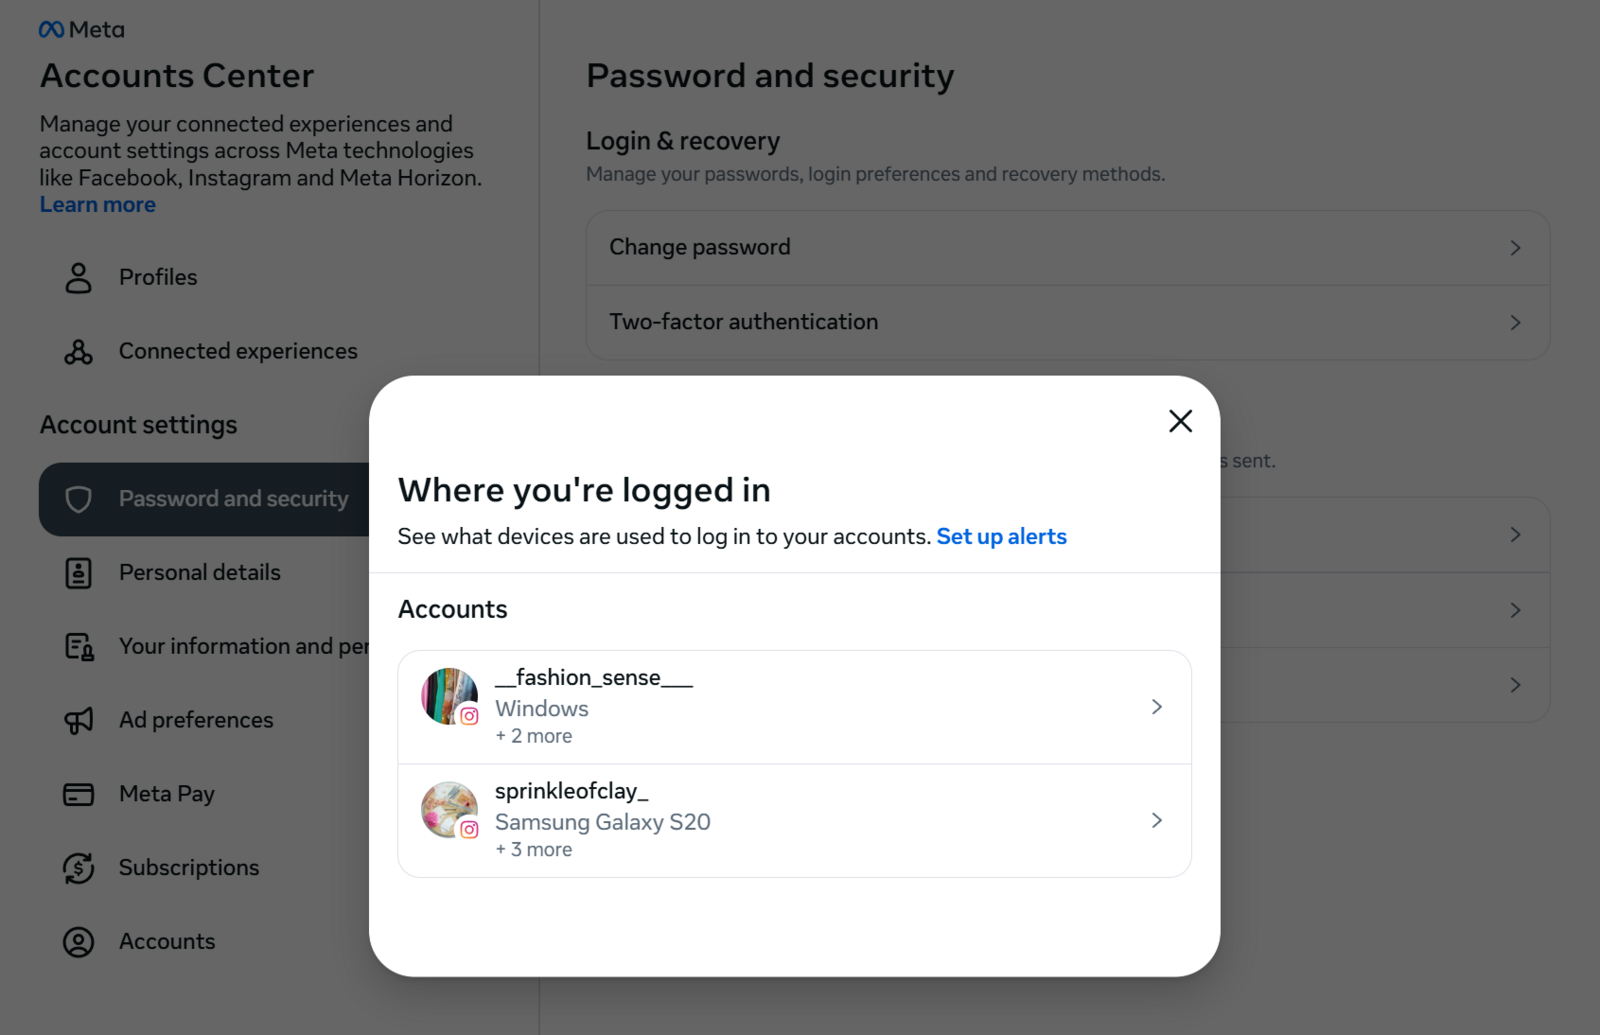This screenshot has width=1600, height=1035.
Task: Select the Password and security shield icon
Action: [x=77, y=498]
